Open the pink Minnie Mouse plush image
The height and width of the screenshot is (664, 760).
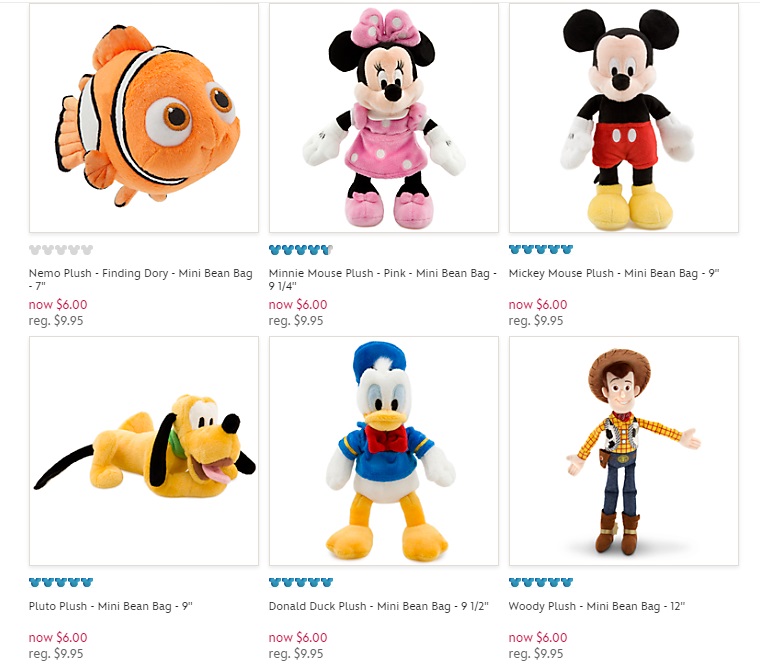point(384,118)
